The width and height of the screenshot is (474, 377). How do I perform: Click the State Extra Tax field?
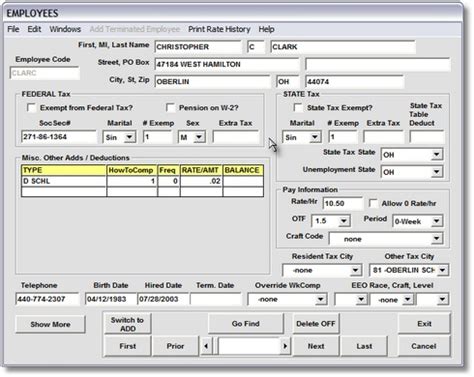pyautogui.click(x=383, y=137)
